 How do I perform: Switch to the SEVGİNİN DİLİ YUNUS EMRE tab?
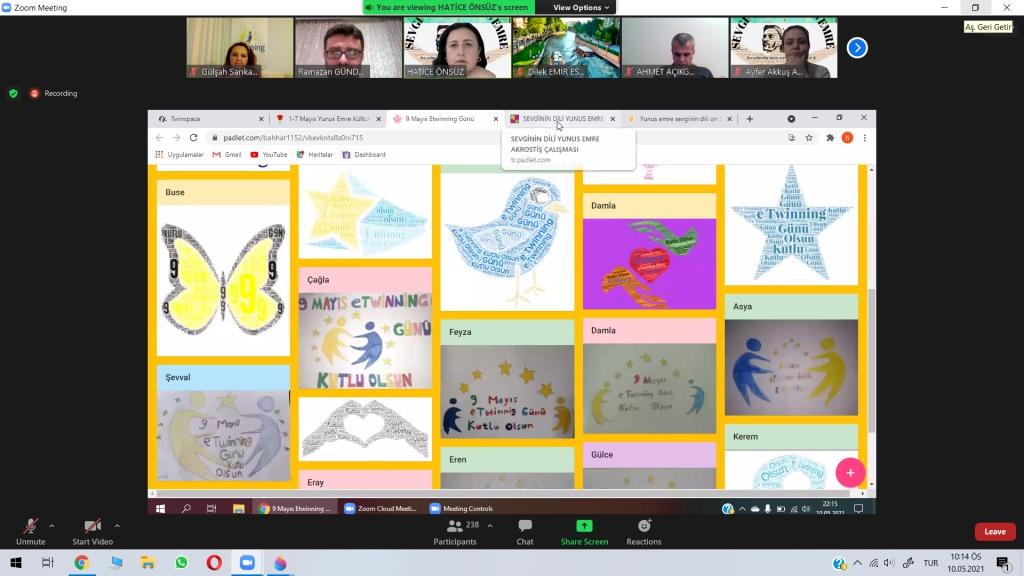560,119
